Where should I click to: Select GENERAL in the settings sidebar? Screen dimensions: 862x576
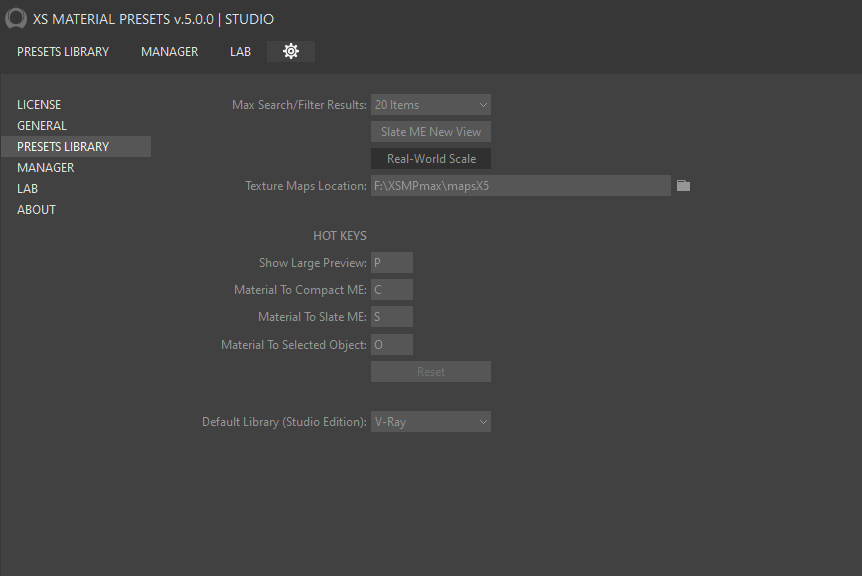tap(42, 125)
